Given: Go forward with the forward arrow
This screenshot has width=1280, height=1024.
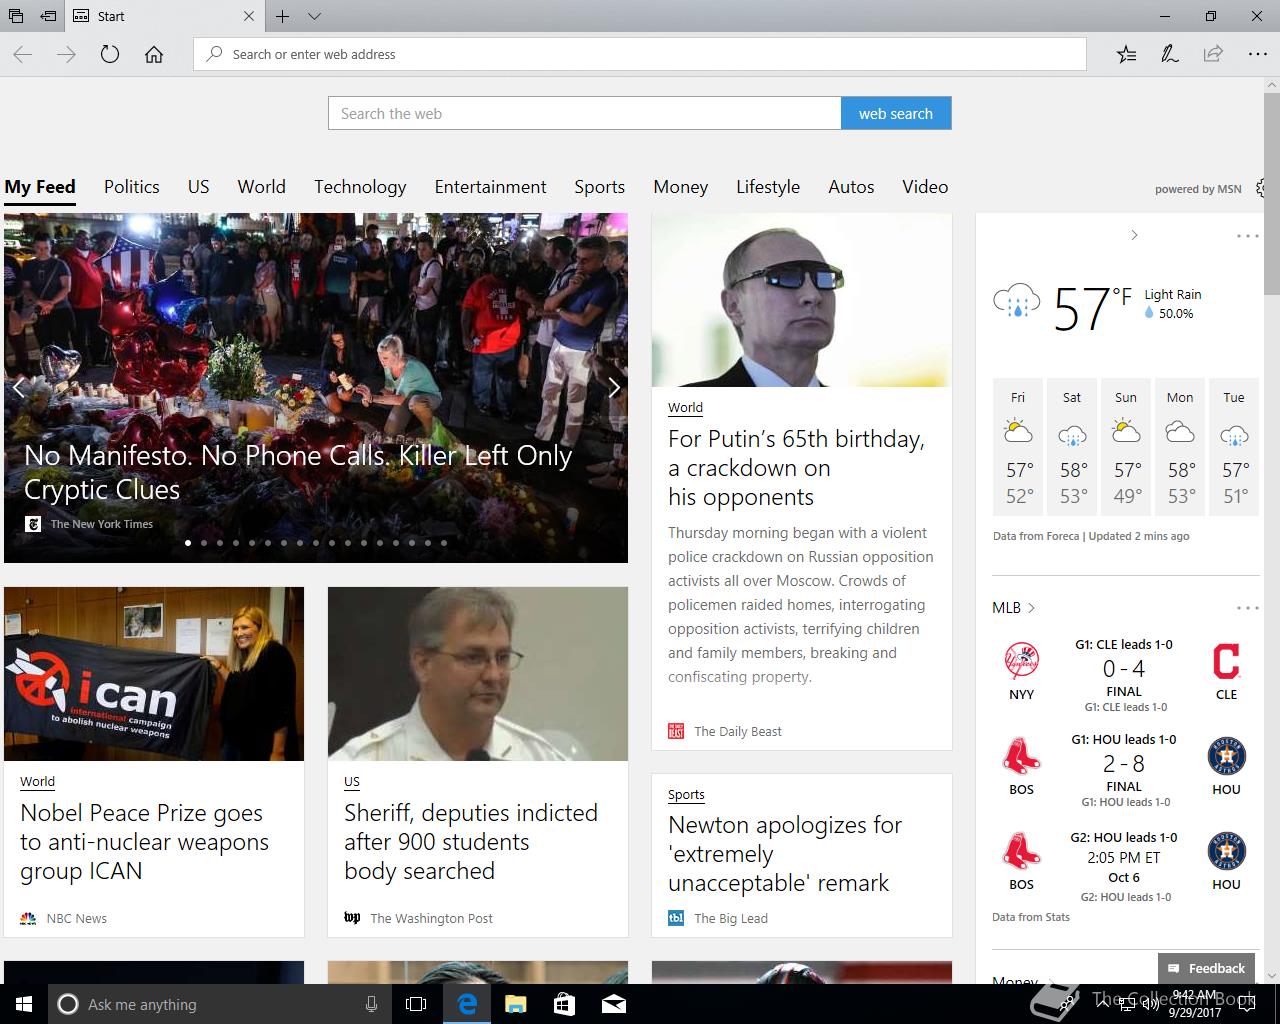Looking at the screenshot, I should click(66, 54).
